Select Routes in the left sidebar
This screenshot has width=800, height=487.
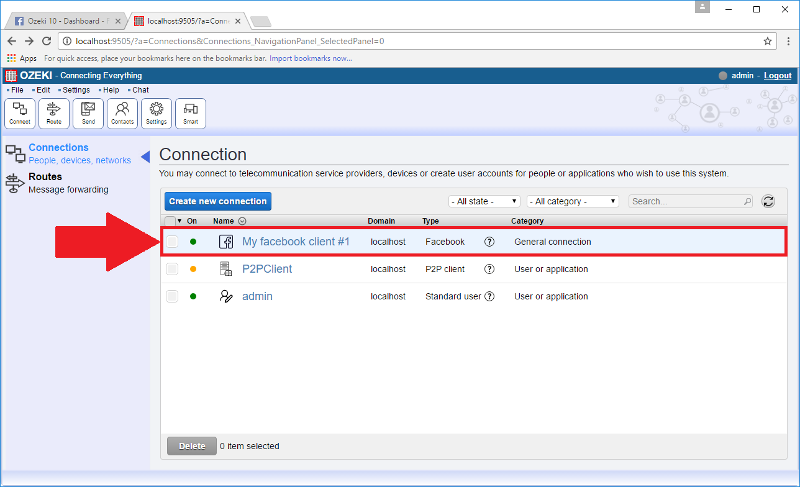pos(45,177)
